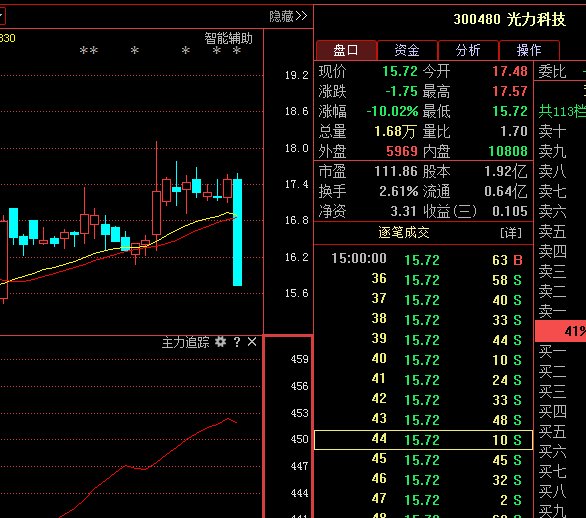The width and height of the screenshot is (586, 518).
Task: Select the 买一 order book row
Action: (561, 352)
